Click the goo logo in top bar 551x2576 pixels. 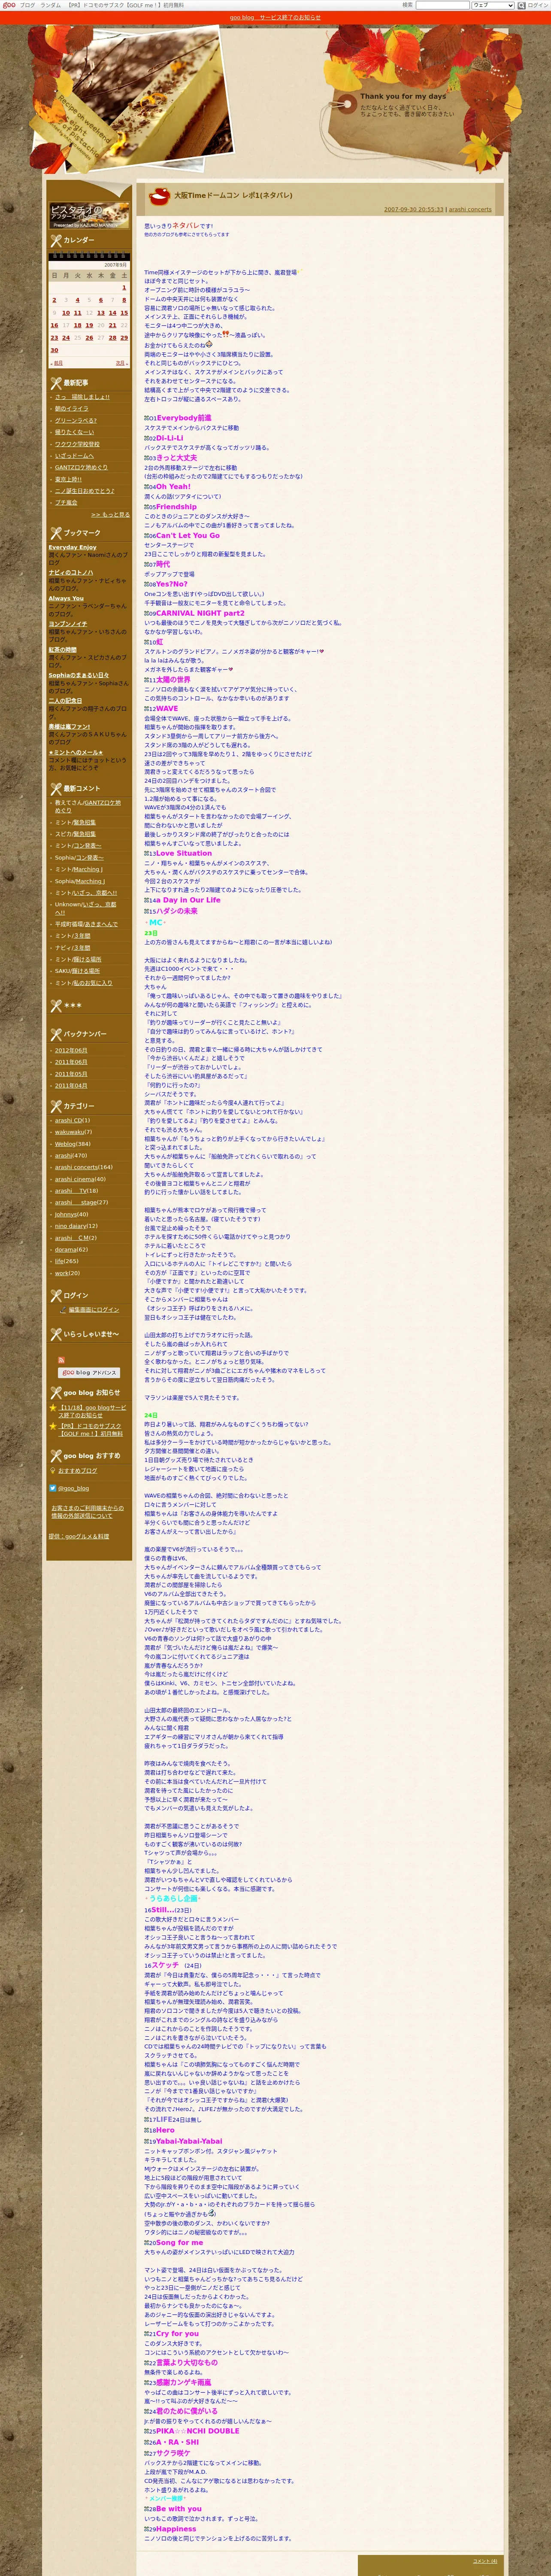pyautogui.click(x=9, y=5)
